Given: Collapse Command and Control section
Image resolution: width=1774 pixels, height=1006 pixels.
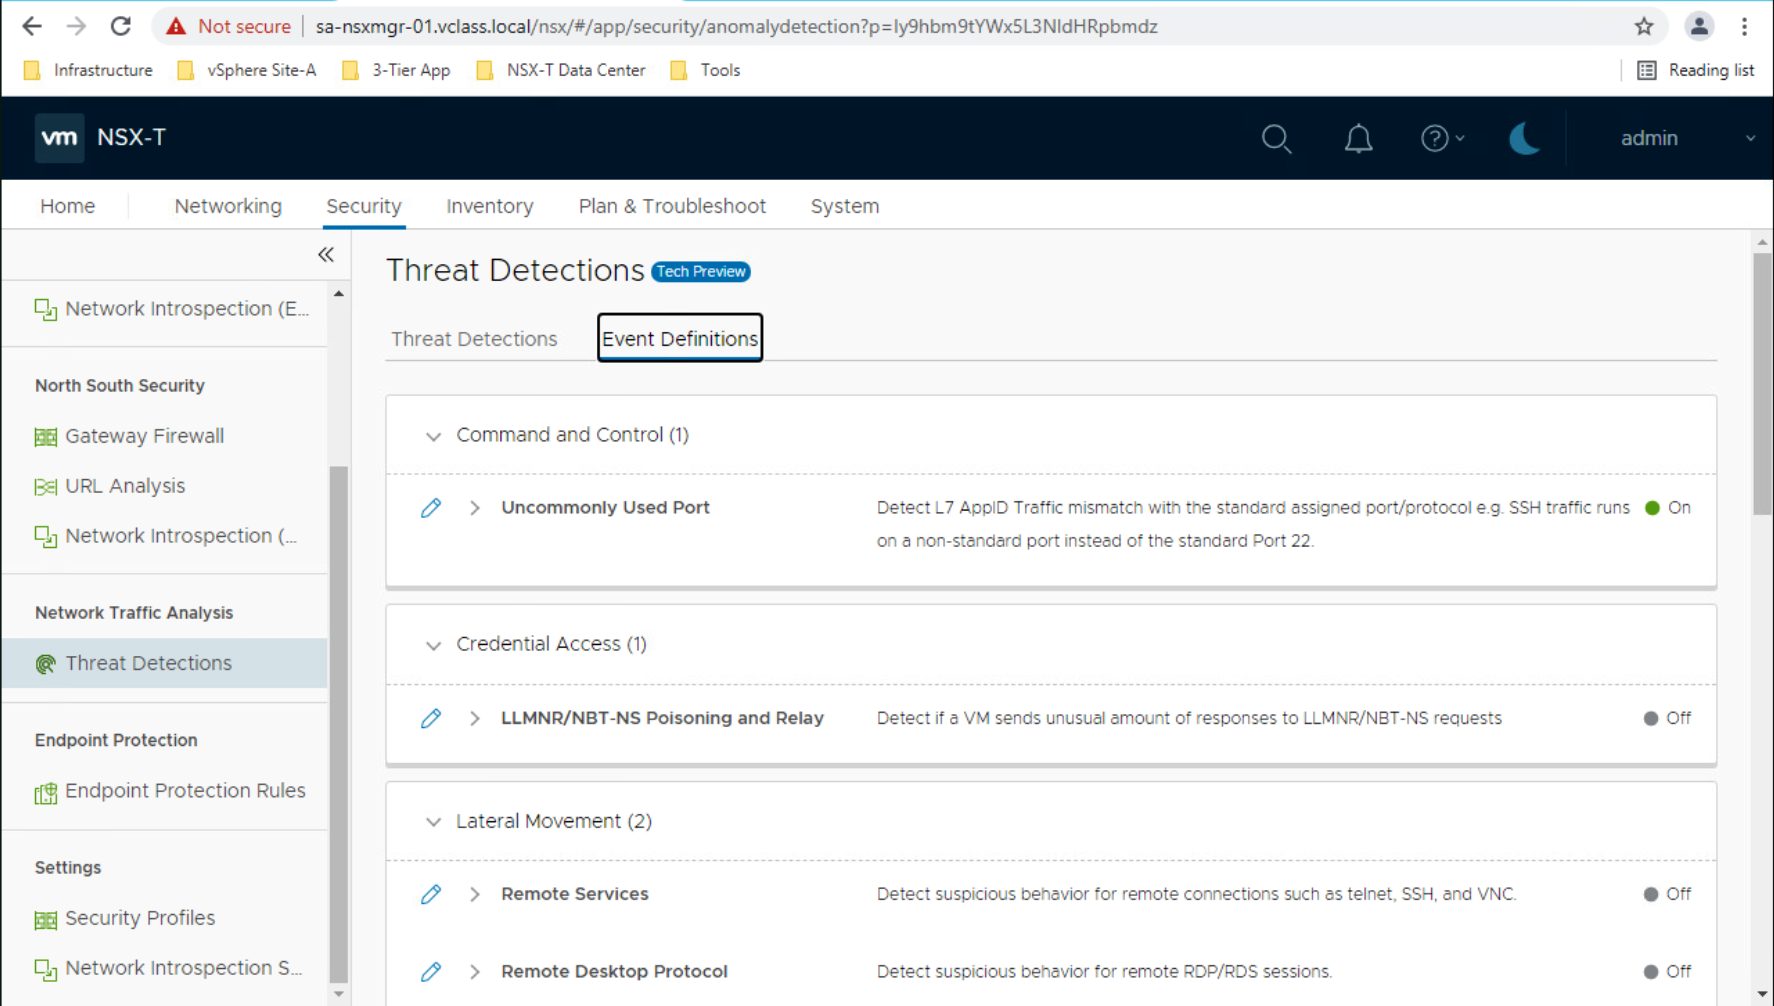Looking at the screenshot, I should (433, 436).
